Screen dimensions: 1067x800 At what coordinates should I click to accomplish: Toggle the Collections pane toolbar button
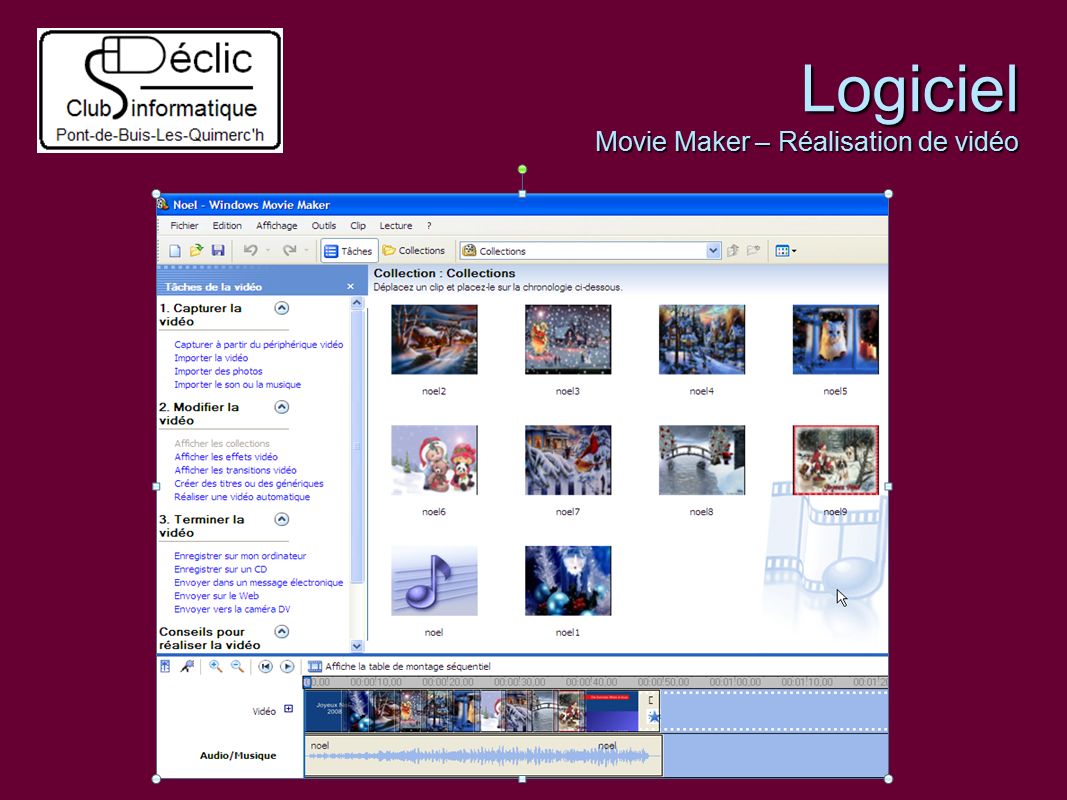pyautogui.click(x=414, y=251)
